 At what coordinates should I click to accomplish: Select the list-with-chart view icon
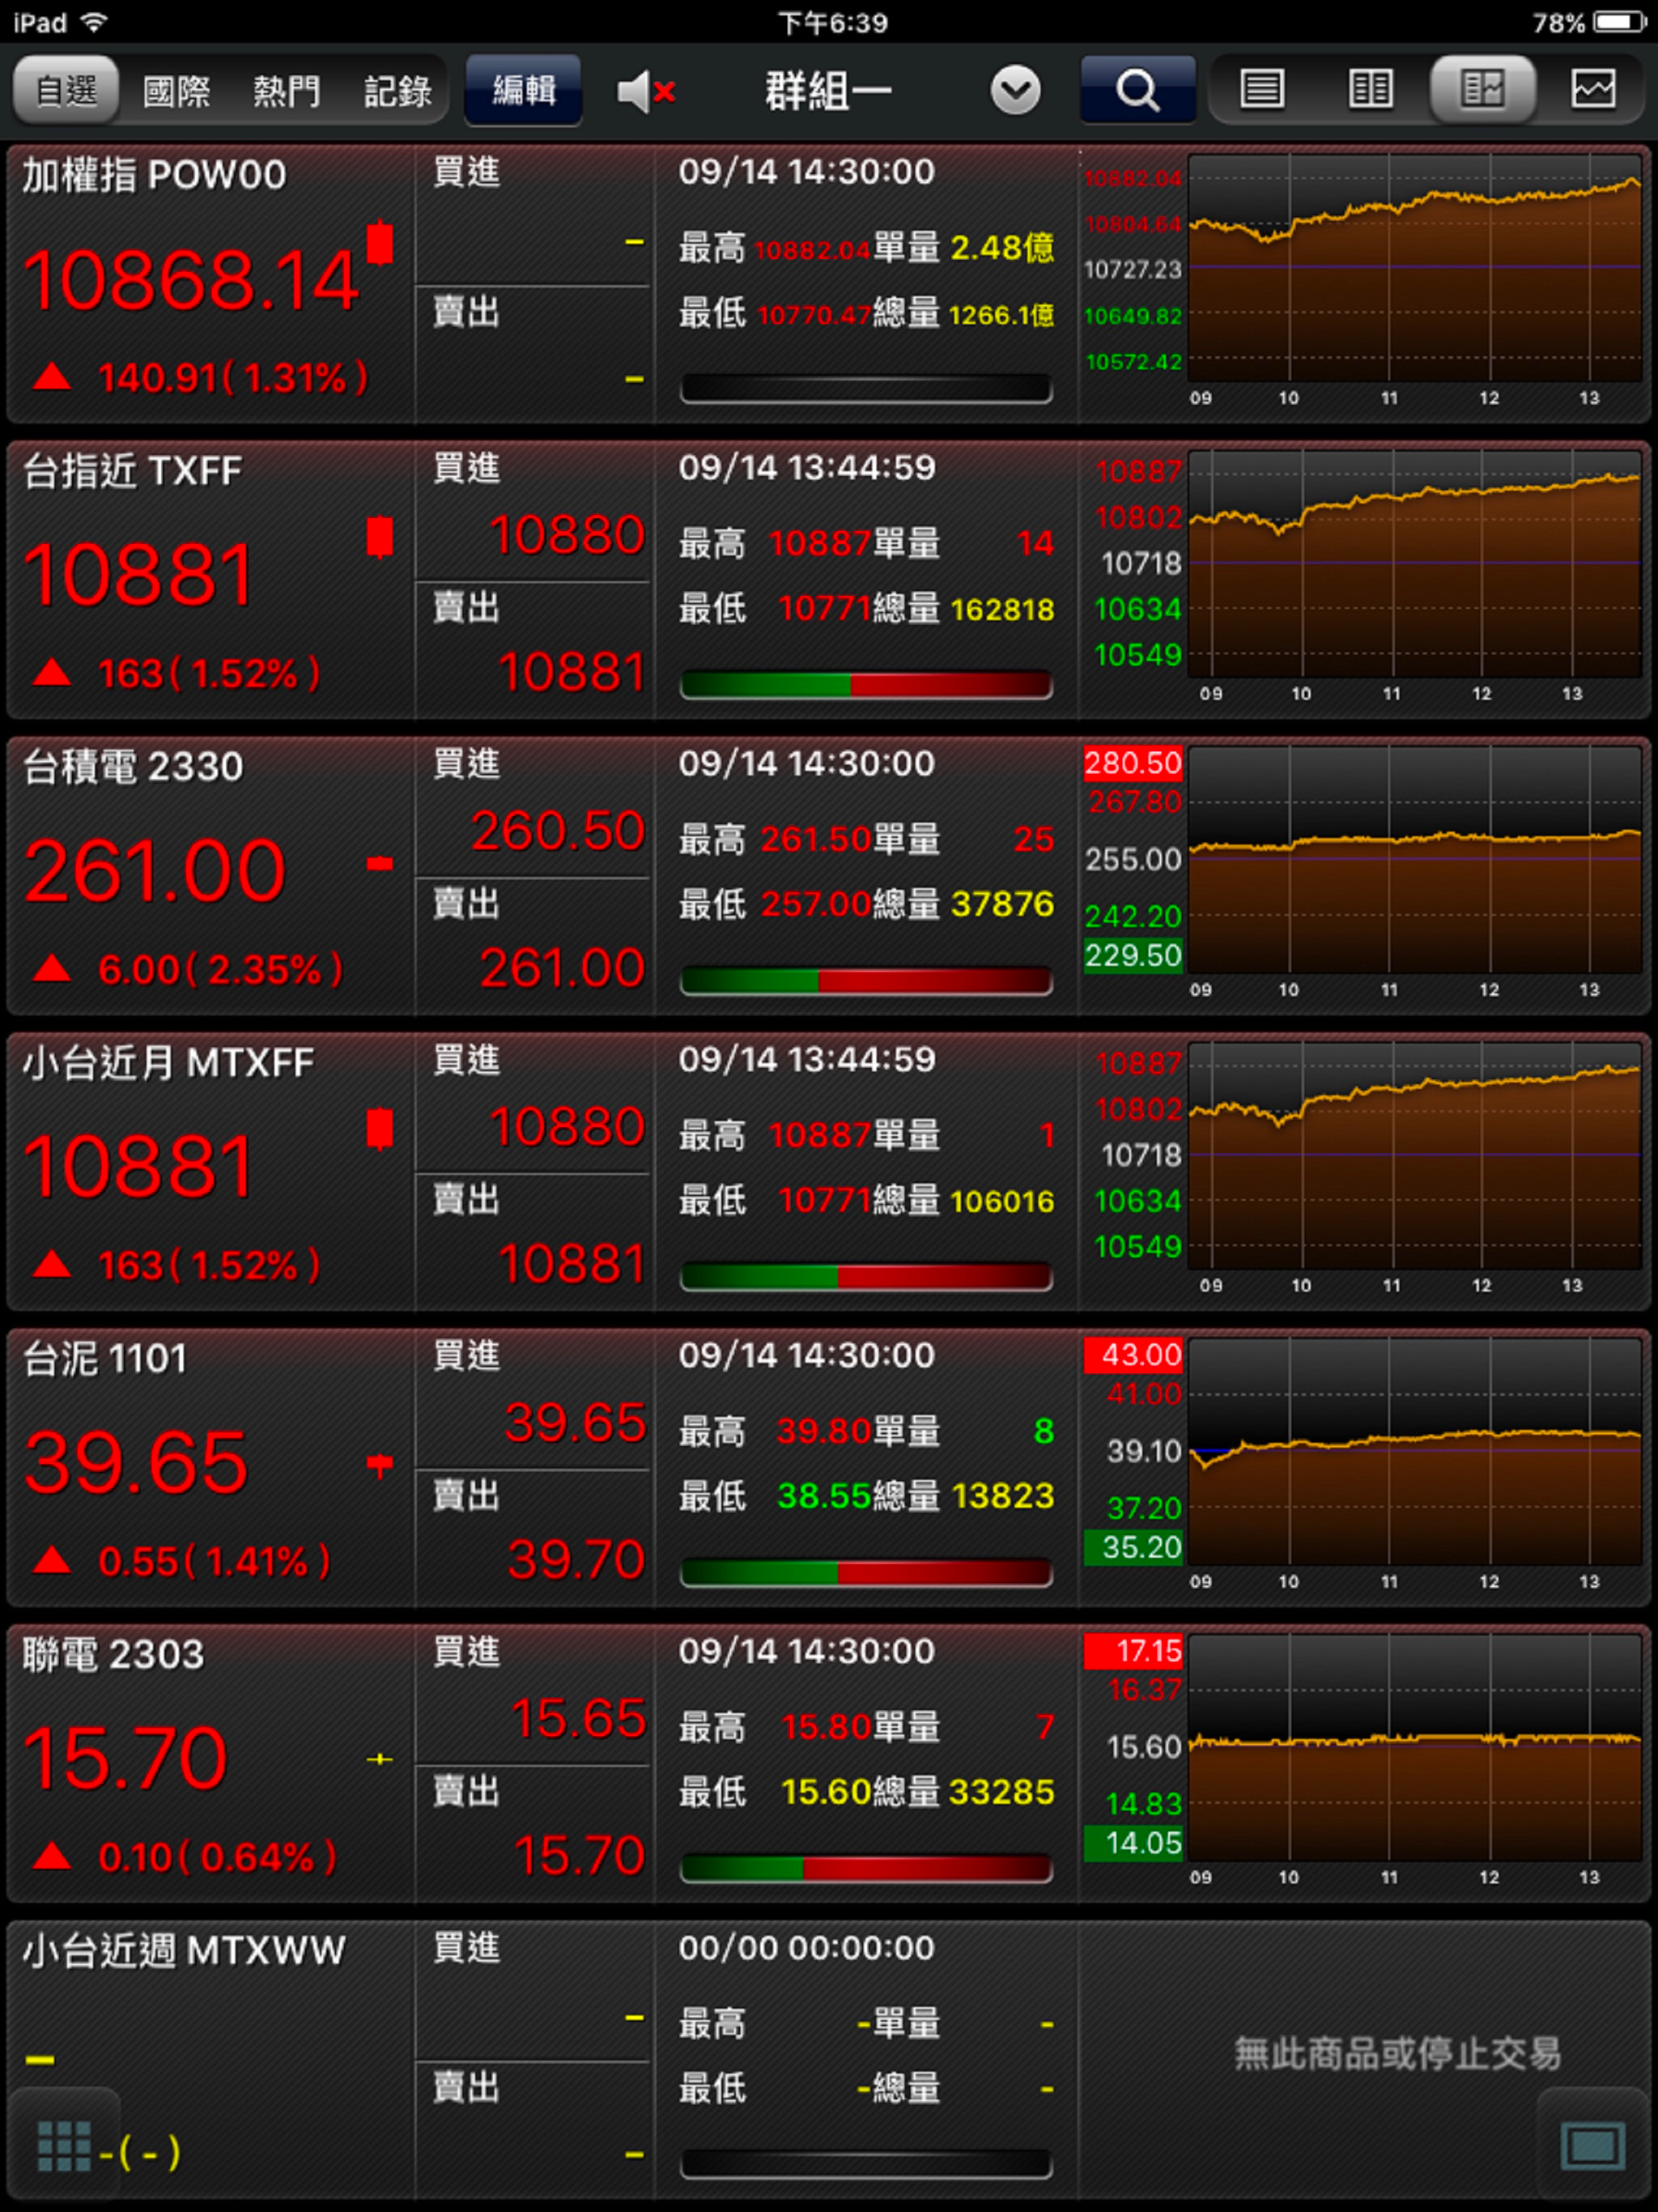pos(1482,90)
